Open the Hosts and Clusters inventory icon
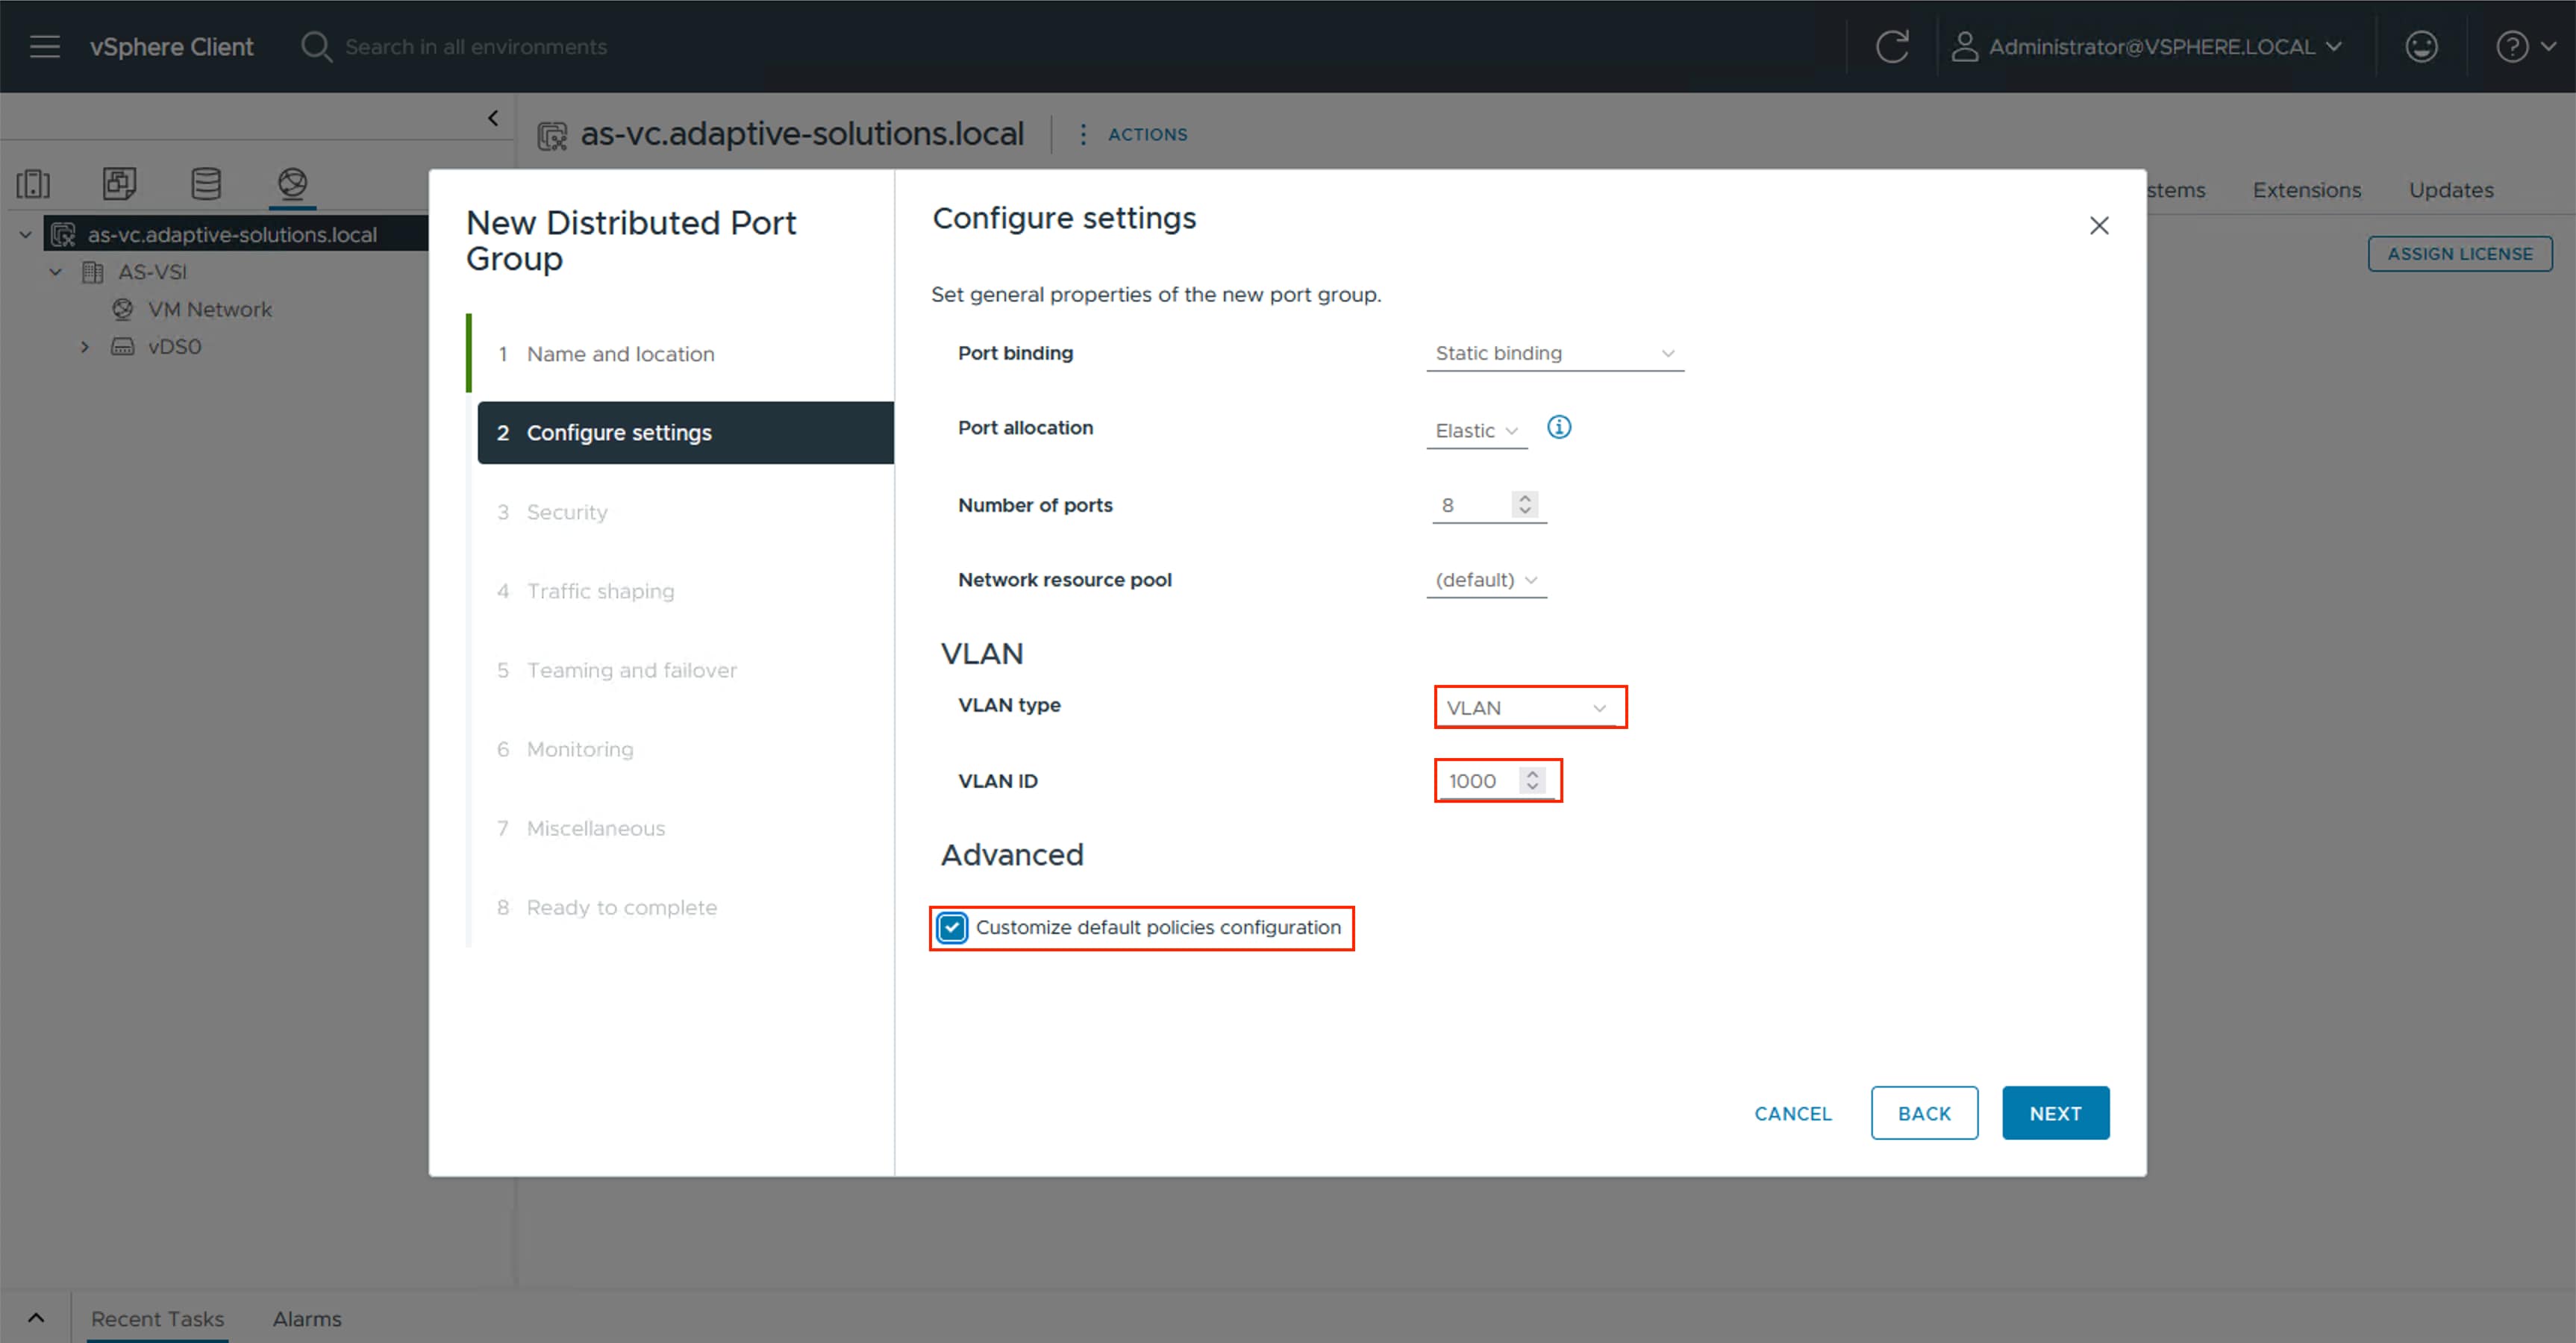 33,183
